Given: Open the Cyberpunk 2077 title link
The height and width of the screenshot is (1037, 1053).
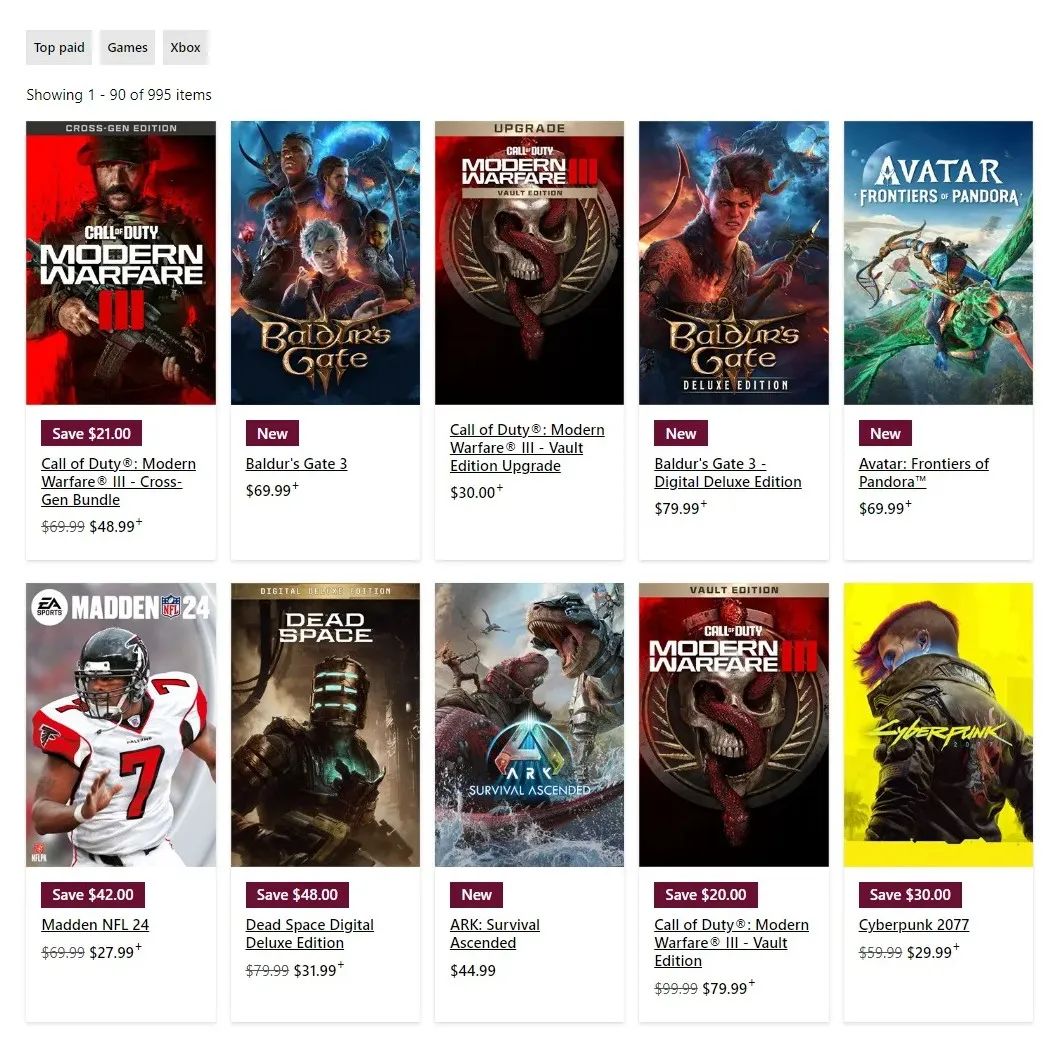Looking at the screenshot, I should (x=914, y=925).
